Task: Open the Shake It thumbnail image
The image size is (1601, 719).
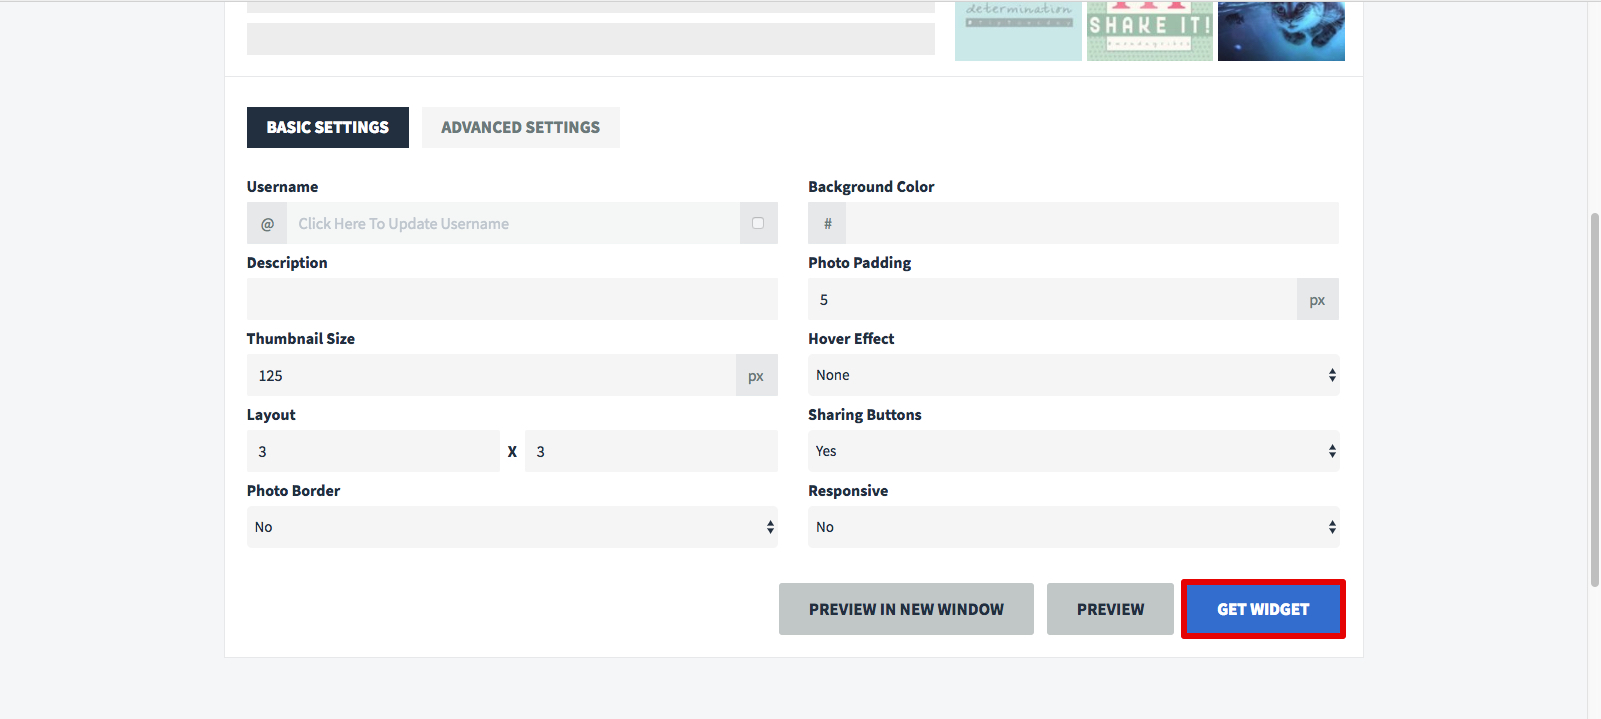Action: (x=1150, y=31)
